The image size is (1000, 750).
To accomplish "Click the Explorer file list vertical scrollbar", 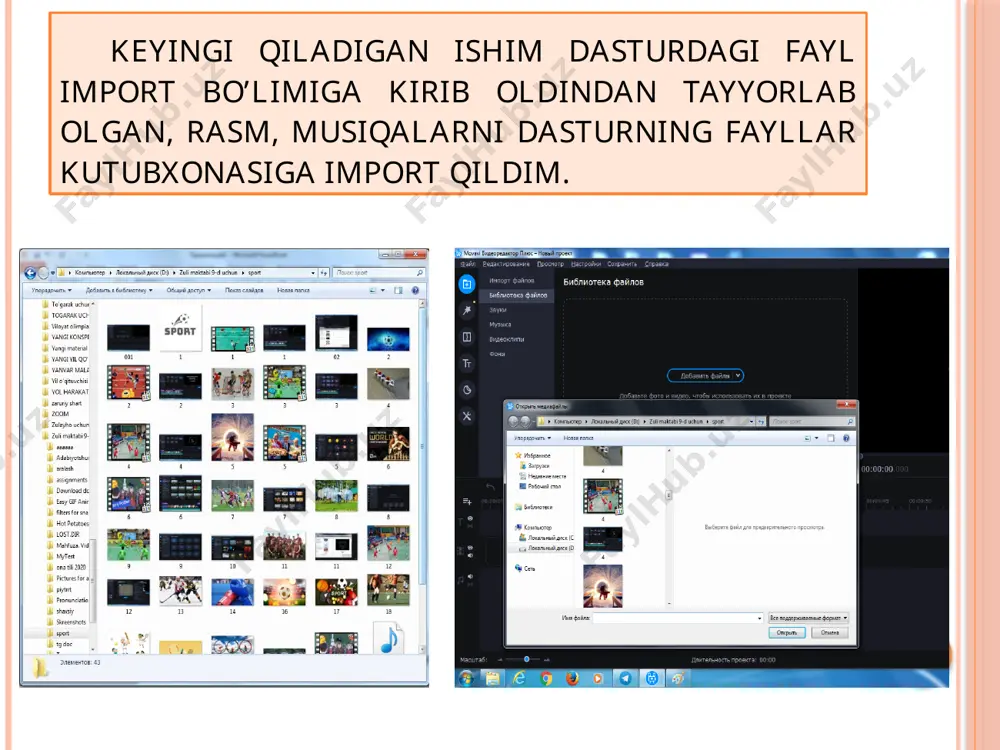I will coord(422,475).
